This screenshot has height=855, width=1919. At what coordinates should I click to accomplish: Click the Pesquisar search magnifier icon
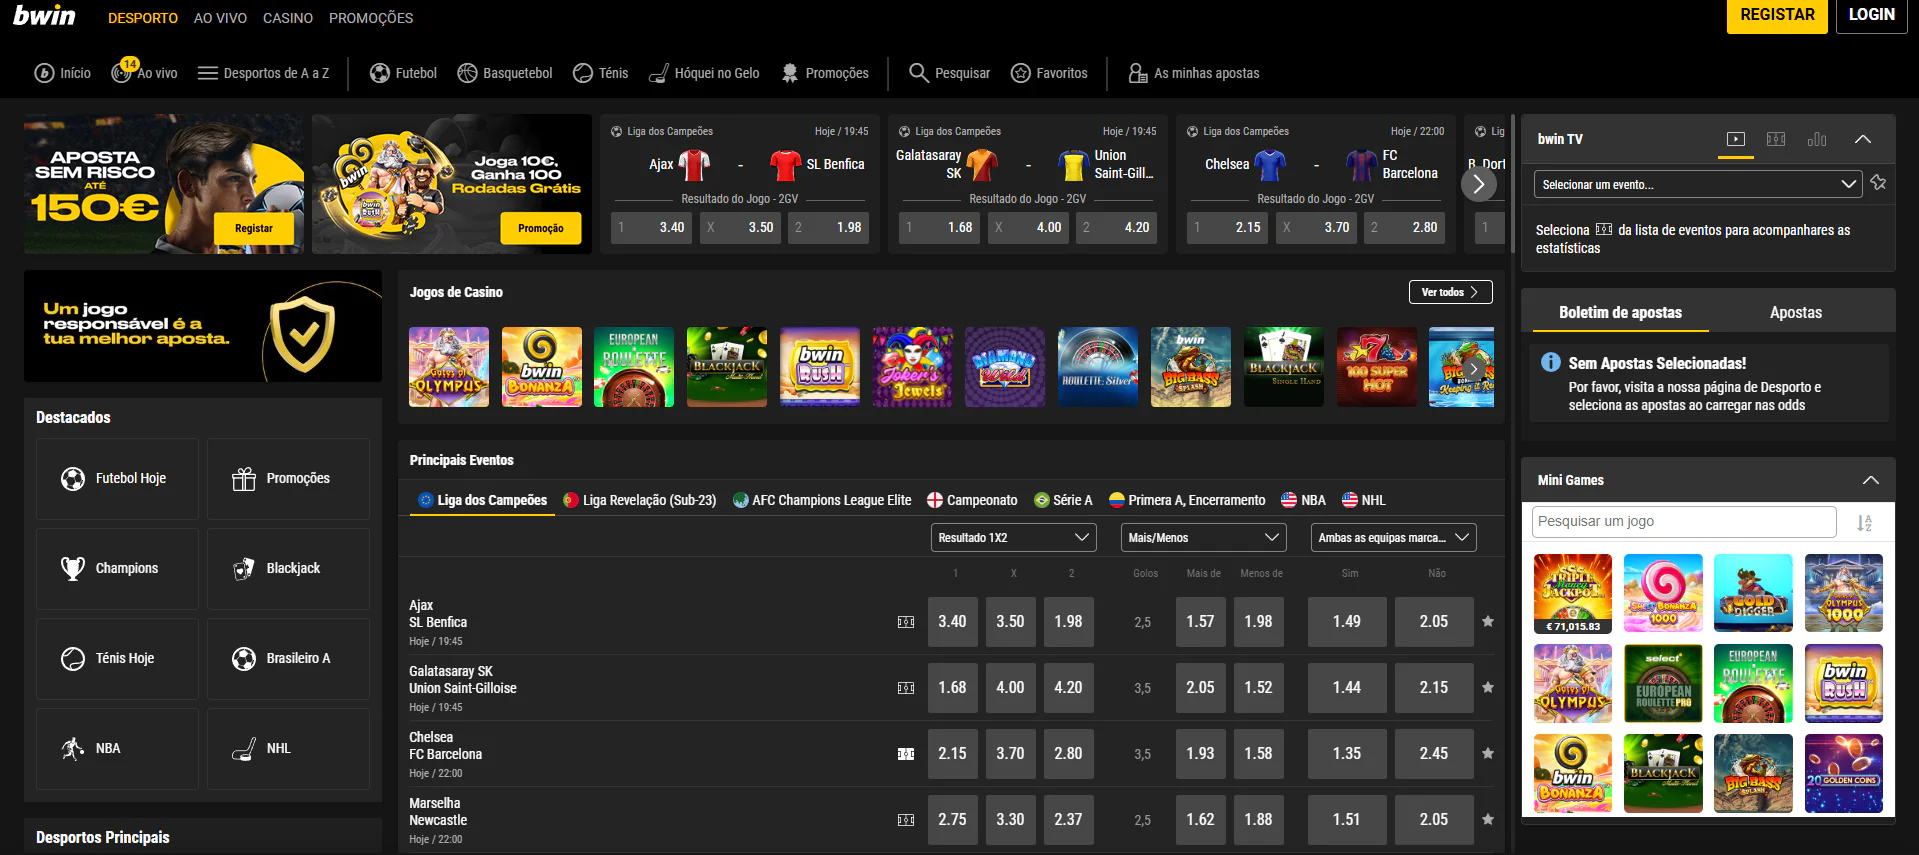pos(918,73)
